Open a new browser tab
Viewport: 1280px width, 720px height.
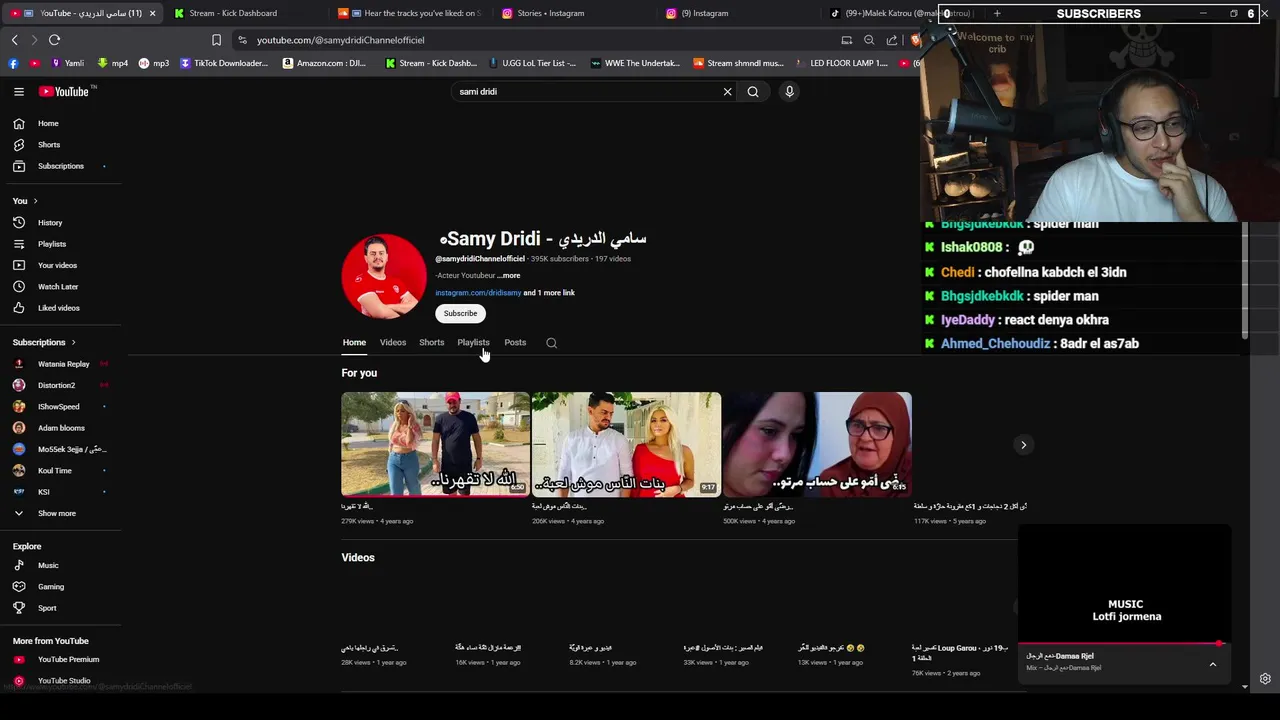[997, 13]
